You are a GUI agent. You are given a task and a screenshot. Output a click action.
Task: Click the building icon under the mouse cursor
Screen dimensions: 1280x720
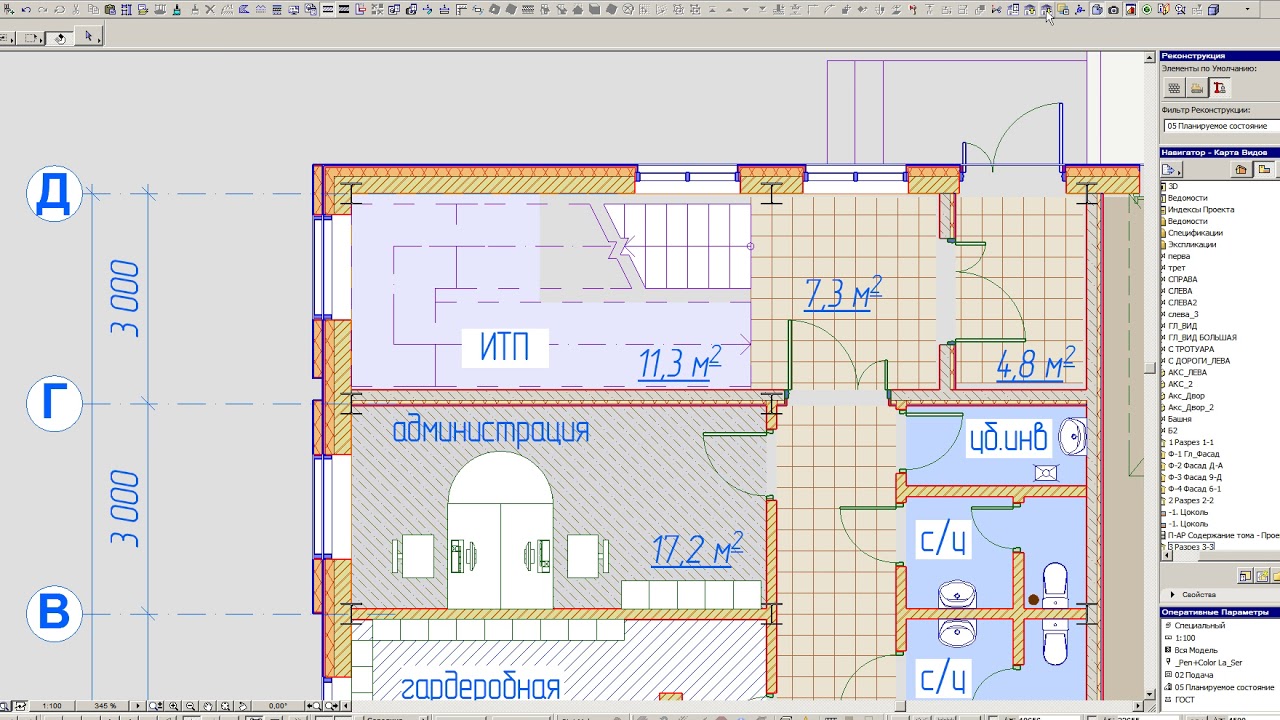[x=1046, y=10]
